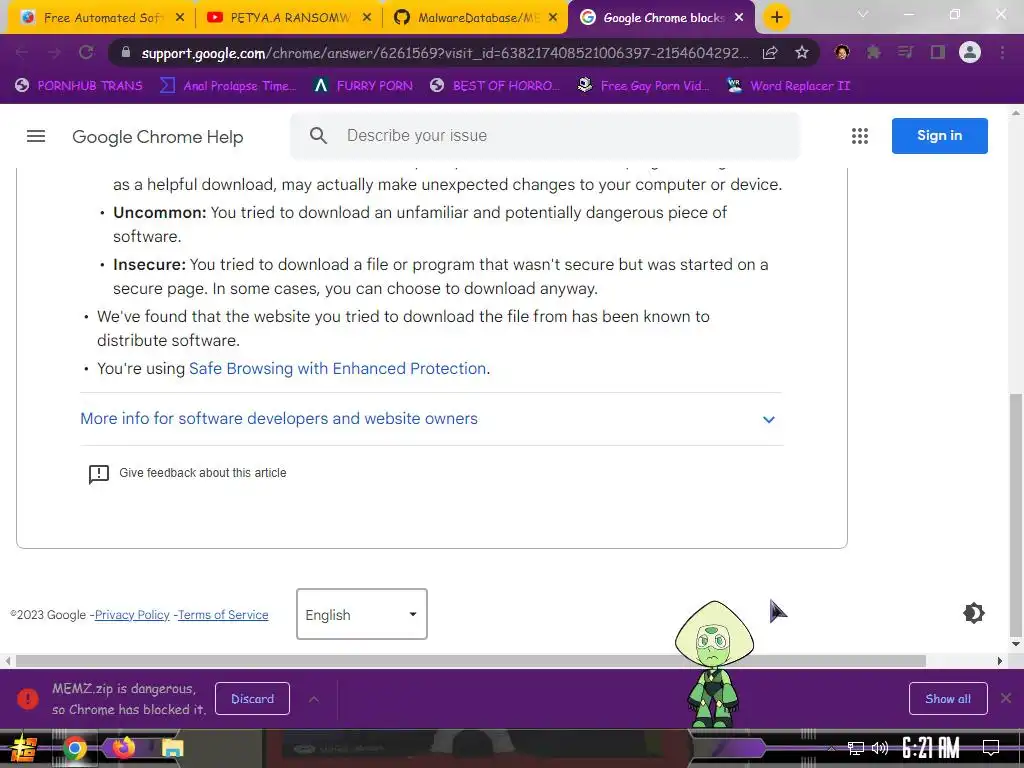Open the Chrome profile avatar

click(x=970, y=52)
